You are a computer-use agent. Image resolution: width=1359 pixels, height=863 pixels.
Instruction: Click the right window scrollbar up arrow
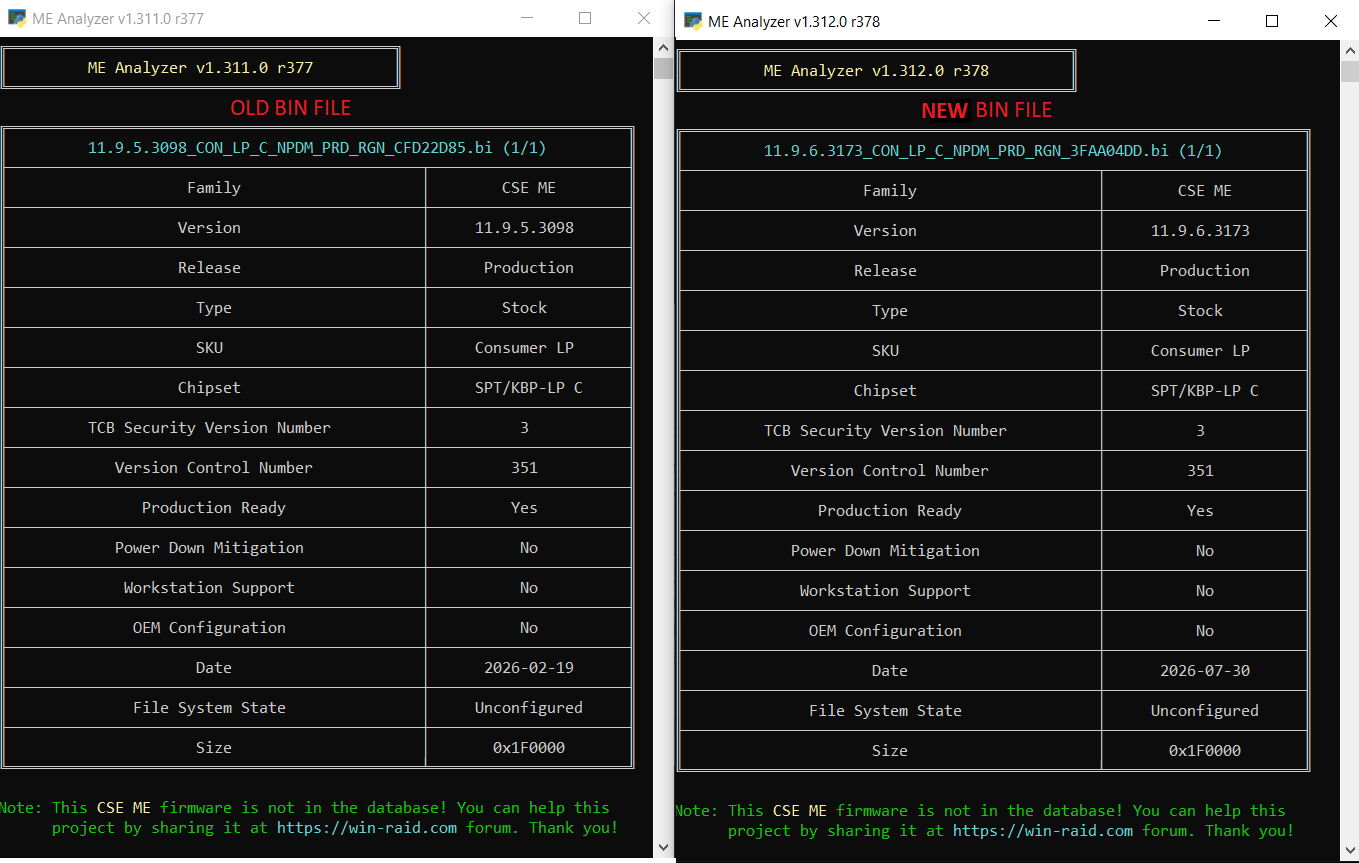click(x=1349, y=50)
